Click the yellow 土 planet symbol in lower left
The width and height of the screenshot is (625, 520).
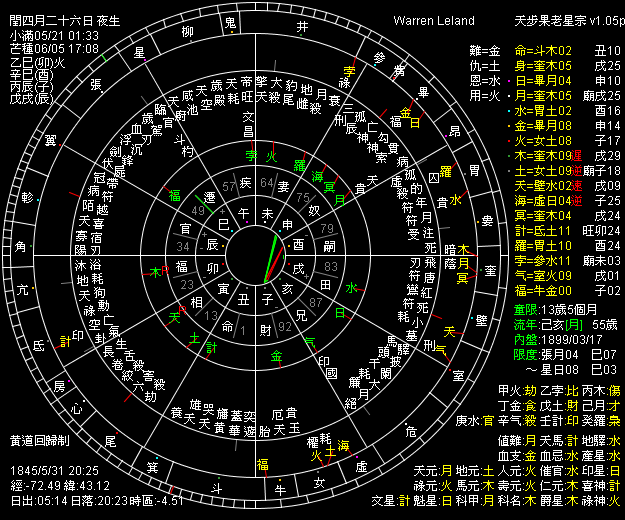click(194, 340)
